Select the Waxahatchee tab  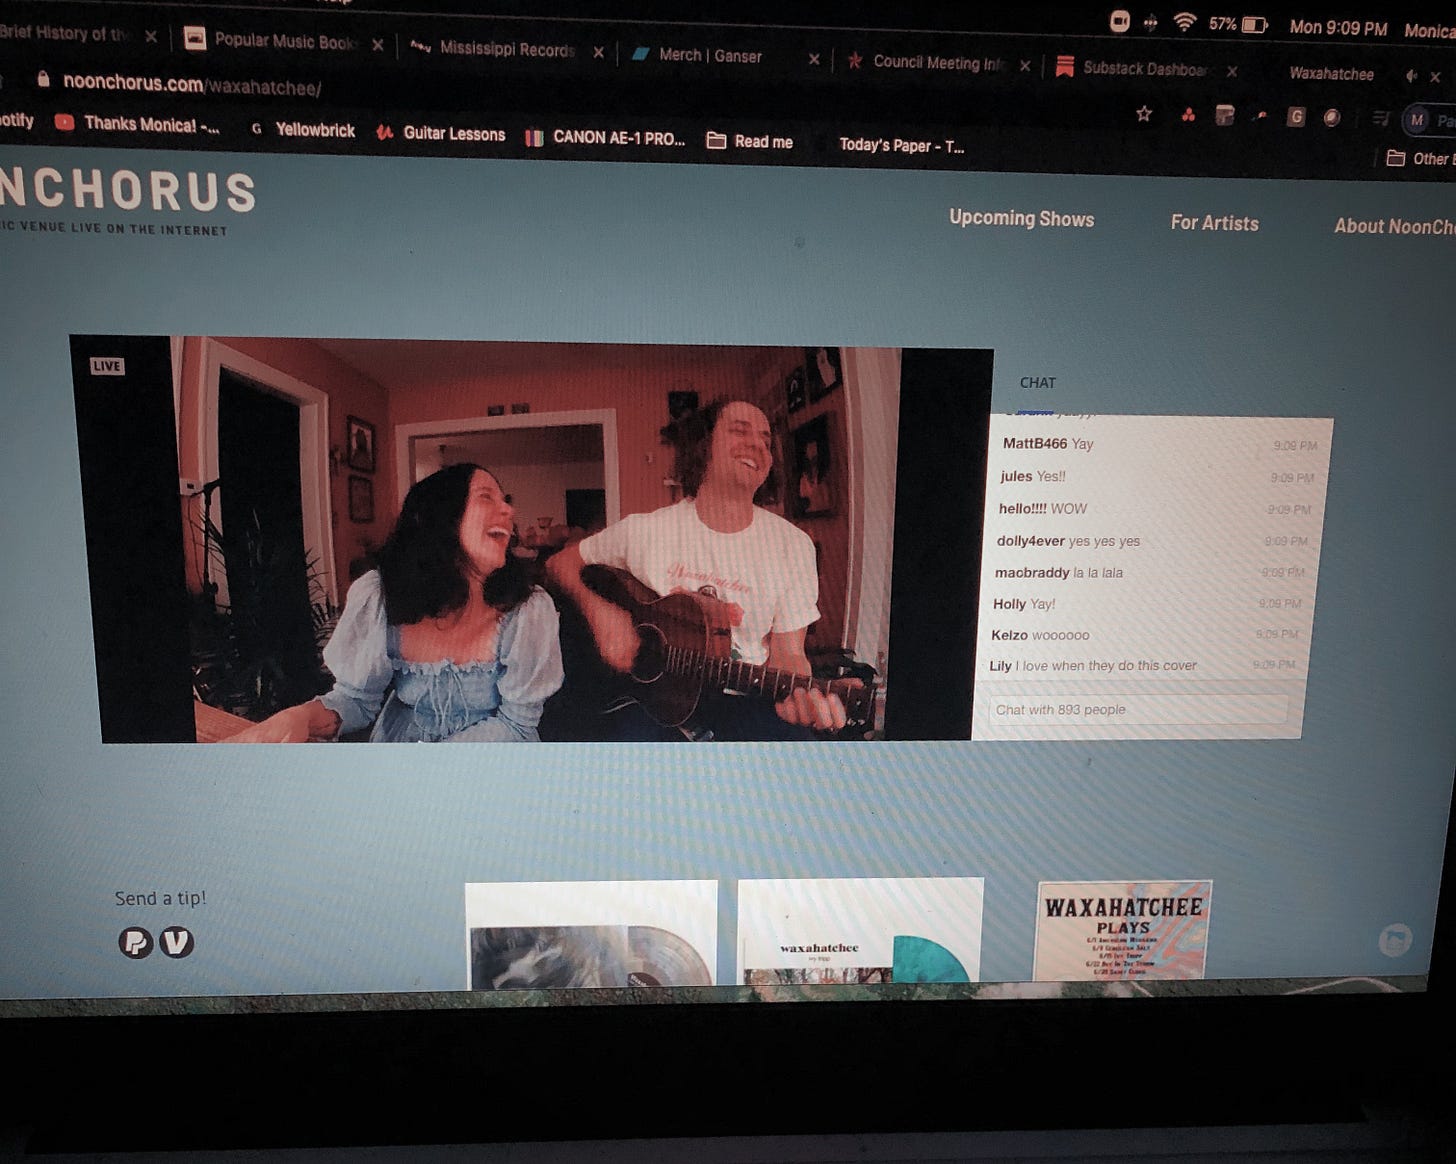(1331, 73)
